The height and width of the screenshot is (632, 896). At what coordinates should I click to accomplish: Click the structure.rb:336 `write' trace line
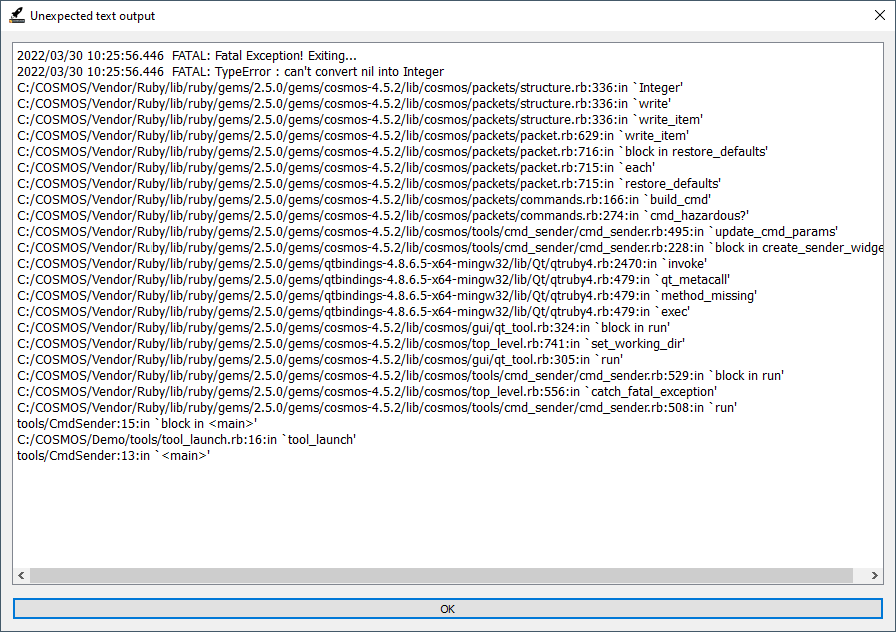click(x=344, y=103)
